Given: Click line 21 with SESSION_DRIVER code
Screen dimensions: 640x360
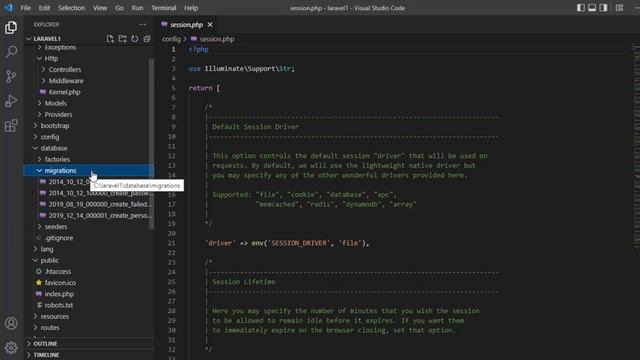Looking at the screenshot, I should coord(287,243).
